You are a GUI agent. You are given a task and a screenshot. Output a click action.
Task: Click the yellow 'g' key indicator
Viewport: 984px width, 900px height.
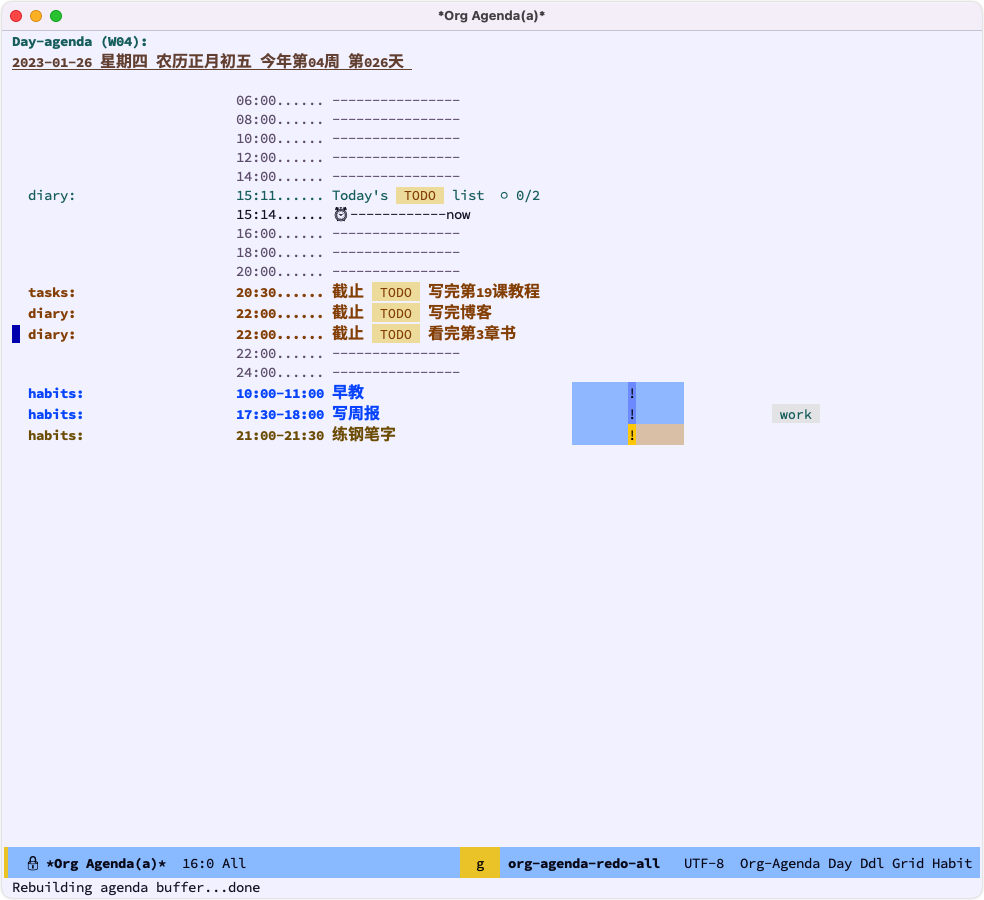[x=480, y=864]
